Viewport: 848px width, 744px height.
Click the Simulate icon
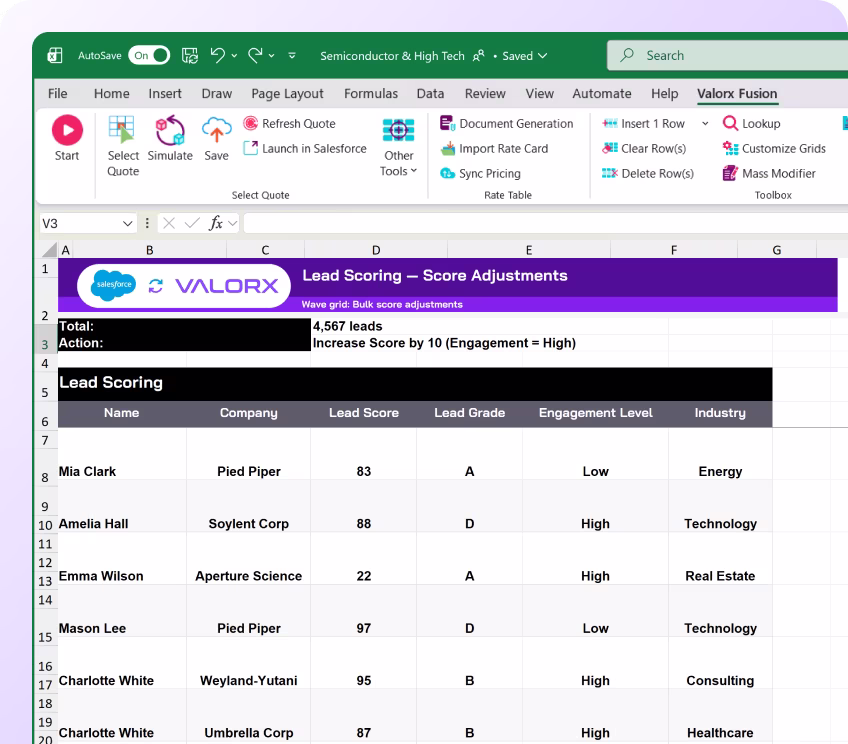tap(170, 130)
